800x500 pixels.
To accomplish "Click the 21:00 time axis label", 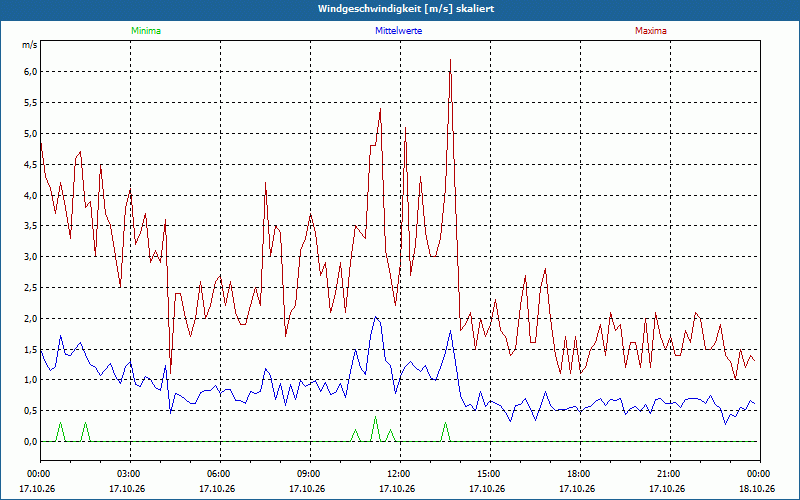I will point(670,474).
